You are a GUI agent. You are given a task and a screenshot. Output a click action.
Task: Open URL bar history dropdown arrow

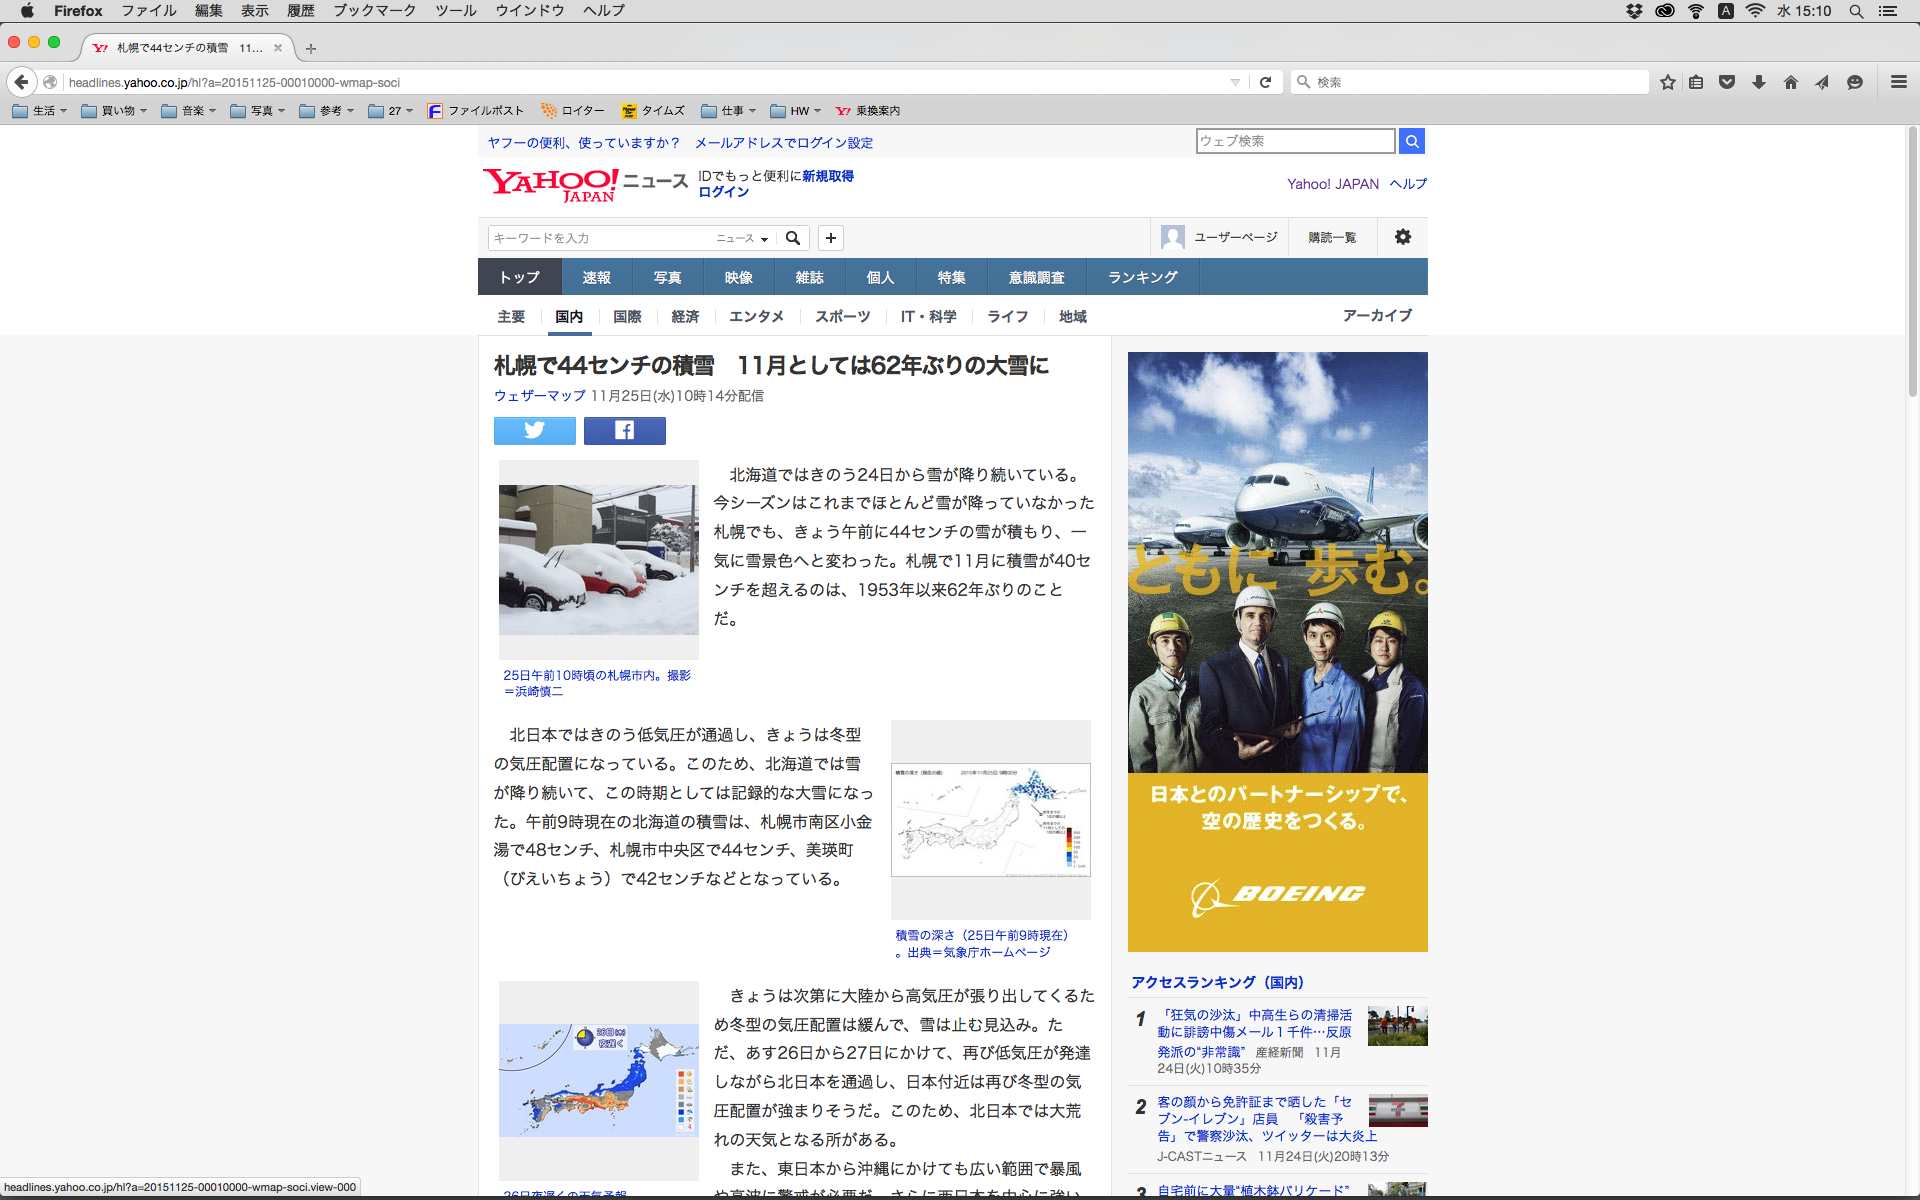tap(1235, 82)
